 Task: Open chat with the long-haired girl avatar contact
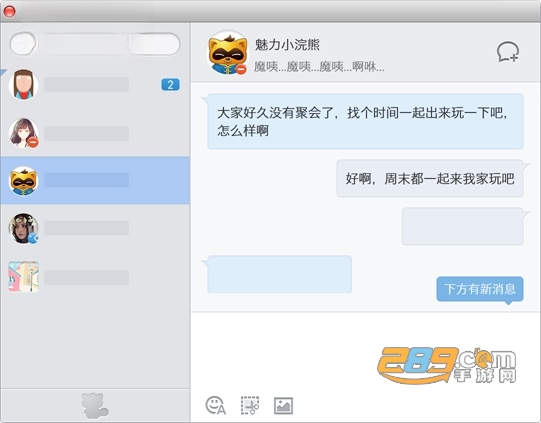point(95,85)
